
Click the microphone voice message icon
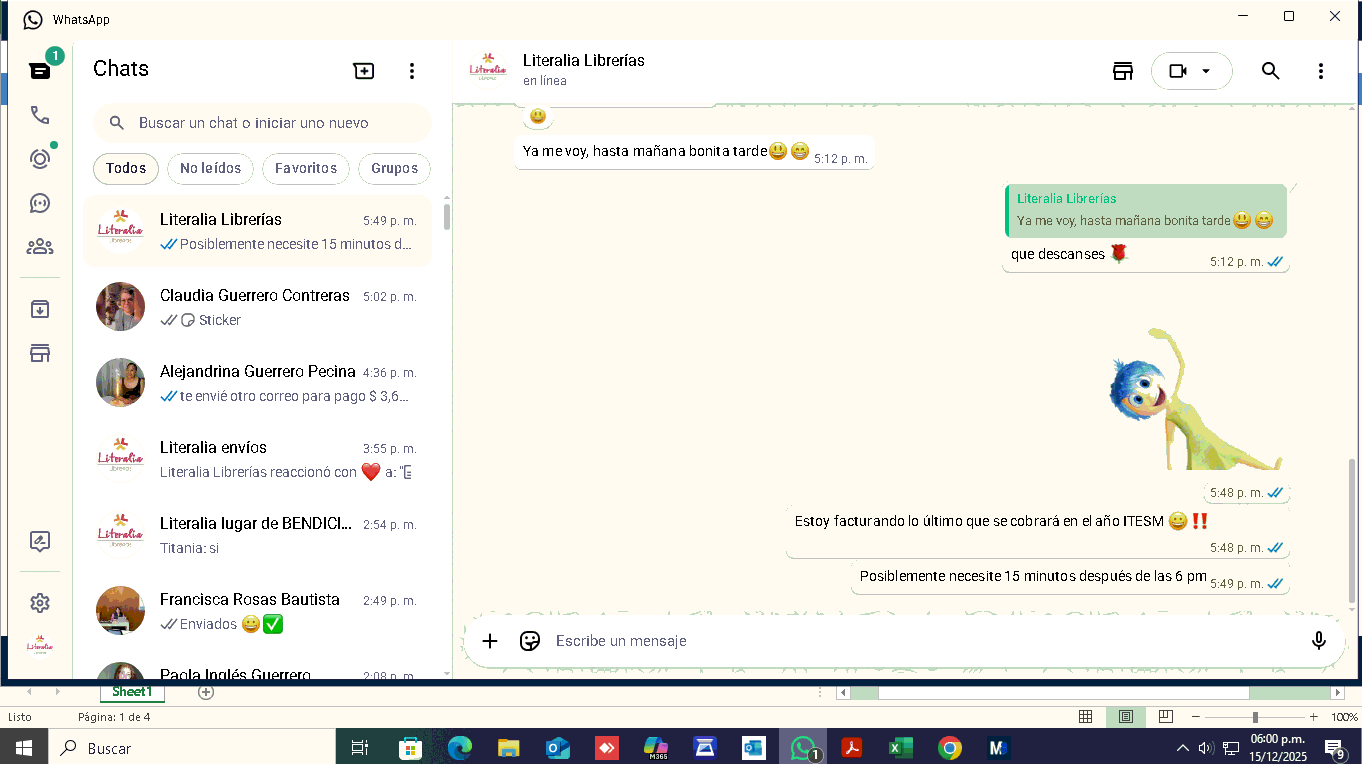click(x=1319, y=641)
